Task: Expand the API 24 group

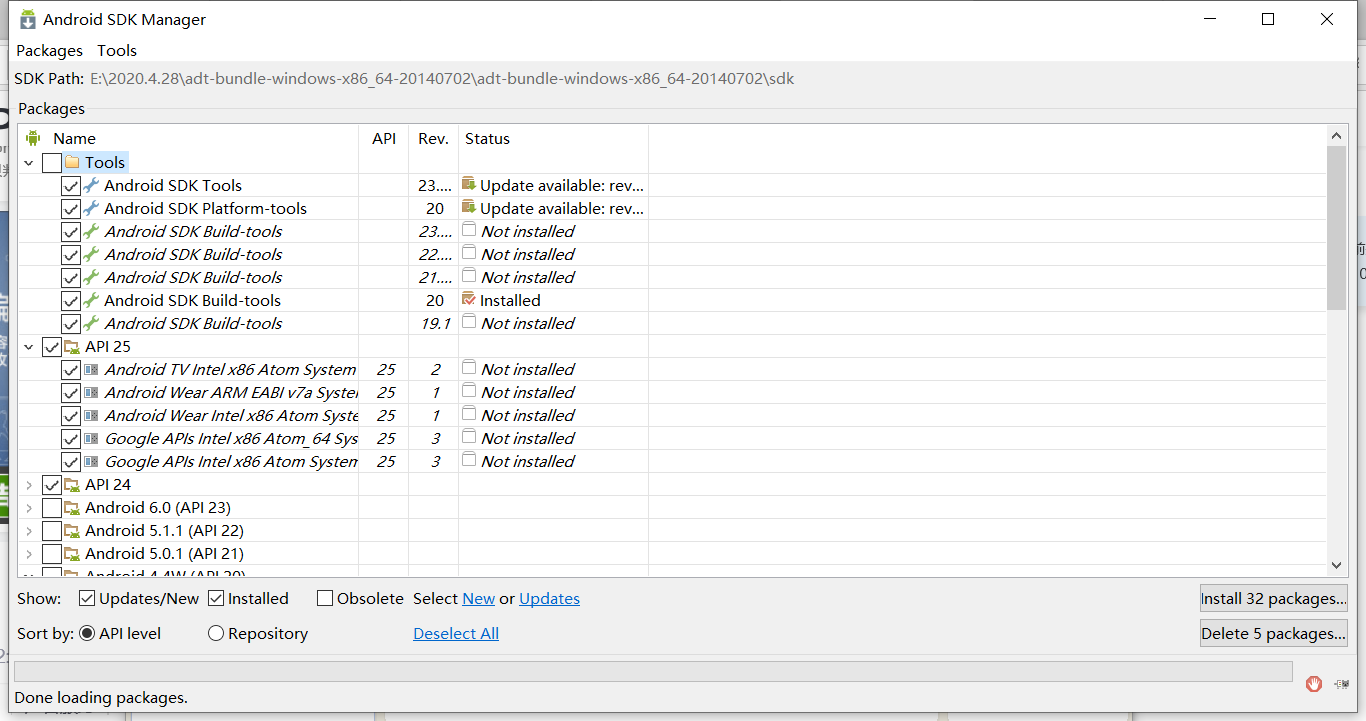Action: pos(28,485)
